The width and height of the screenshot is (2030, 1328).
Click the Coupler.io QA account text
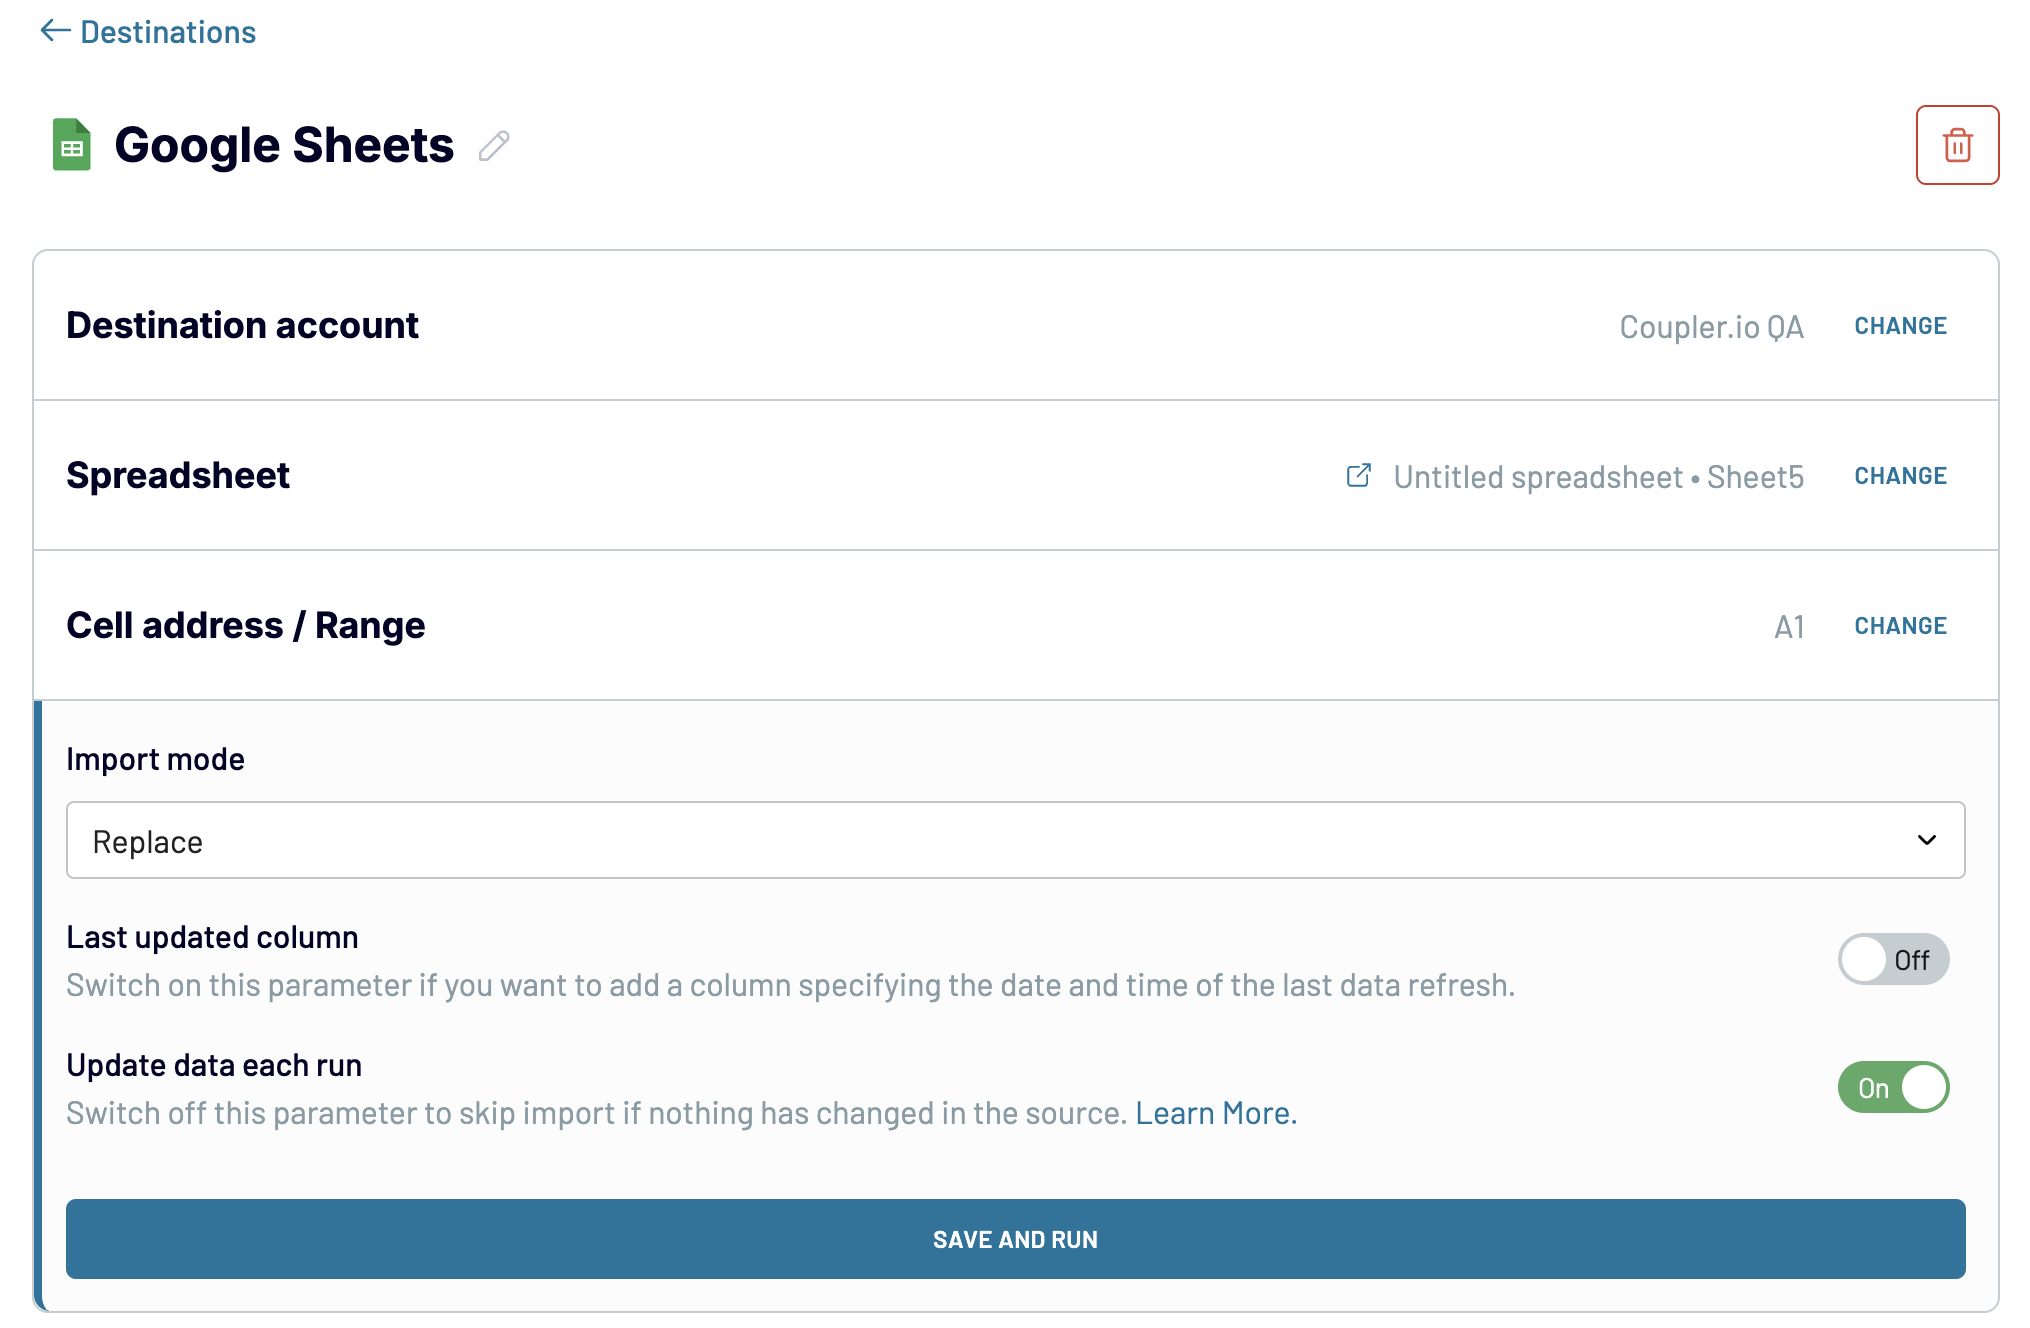click(1711, 327)
